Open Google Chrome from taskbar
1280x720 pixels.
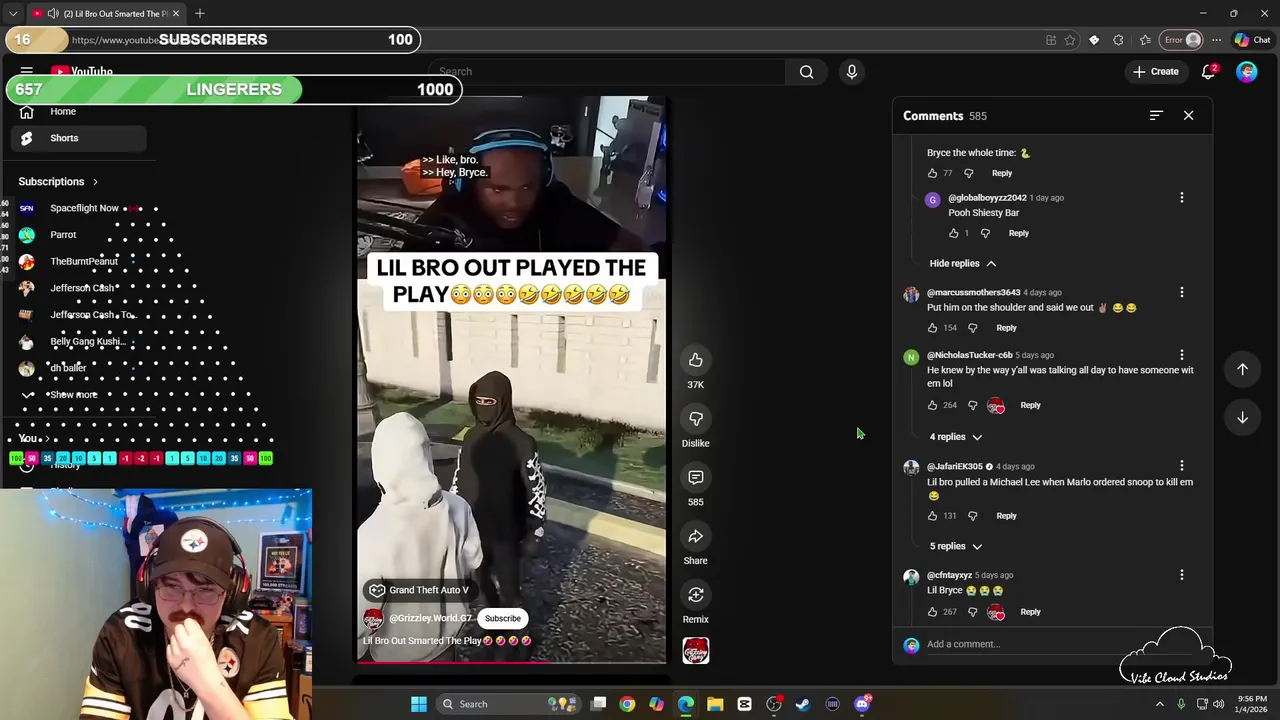(627, 704)
